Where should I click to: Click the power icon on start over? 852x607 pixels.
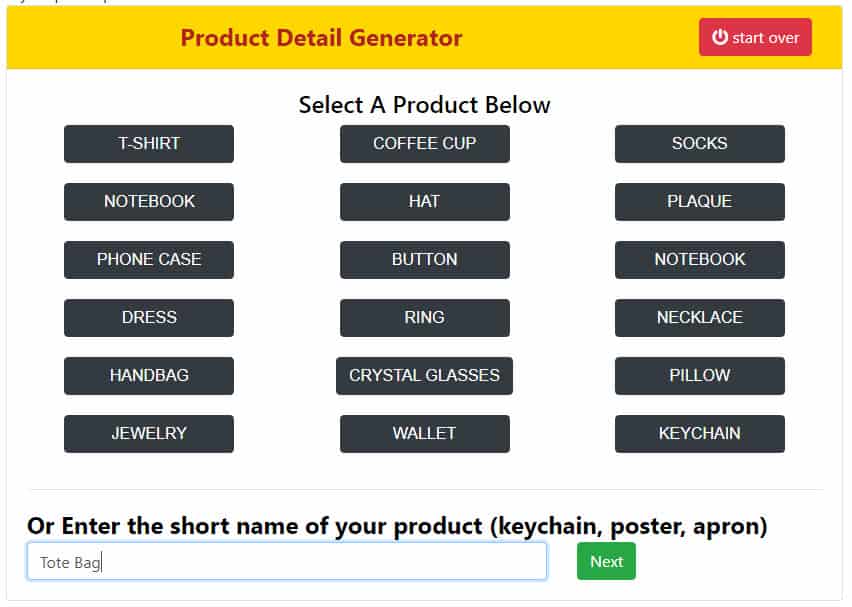(719, 37)
